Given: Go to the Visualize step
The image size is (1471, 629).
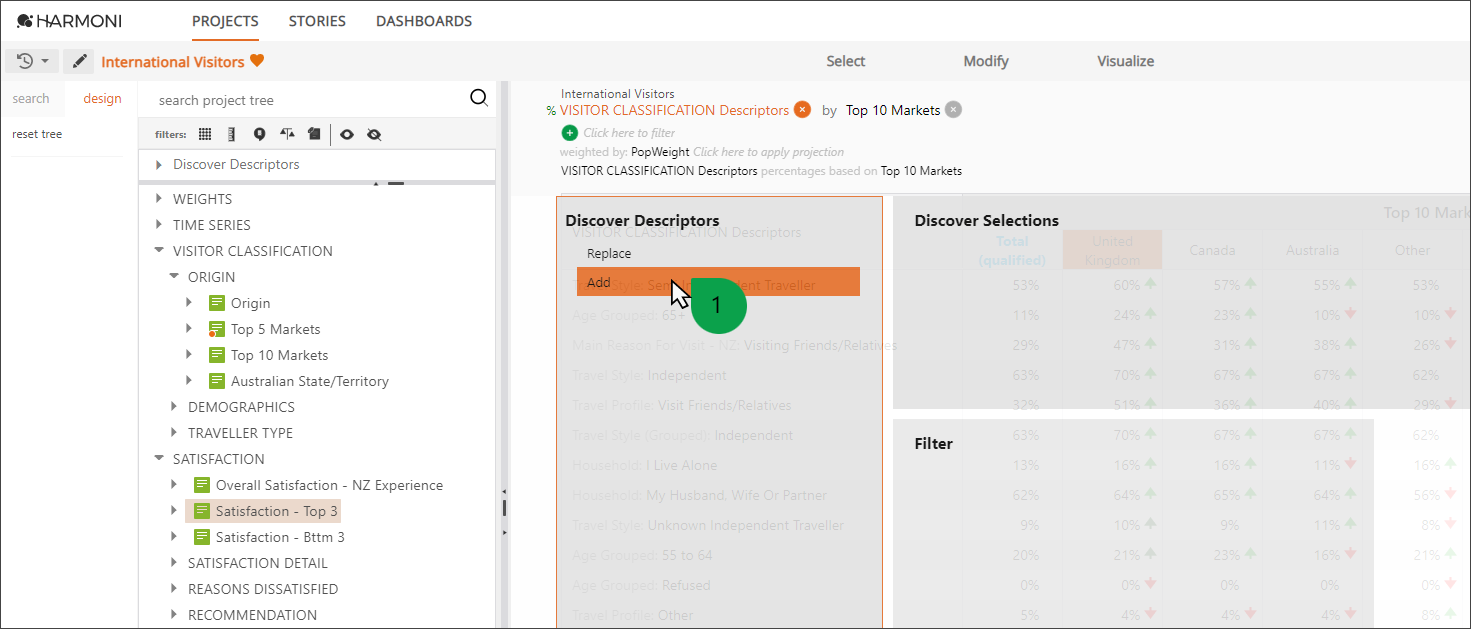Looking at the screenshot, I should click(x=1125, y=61).
